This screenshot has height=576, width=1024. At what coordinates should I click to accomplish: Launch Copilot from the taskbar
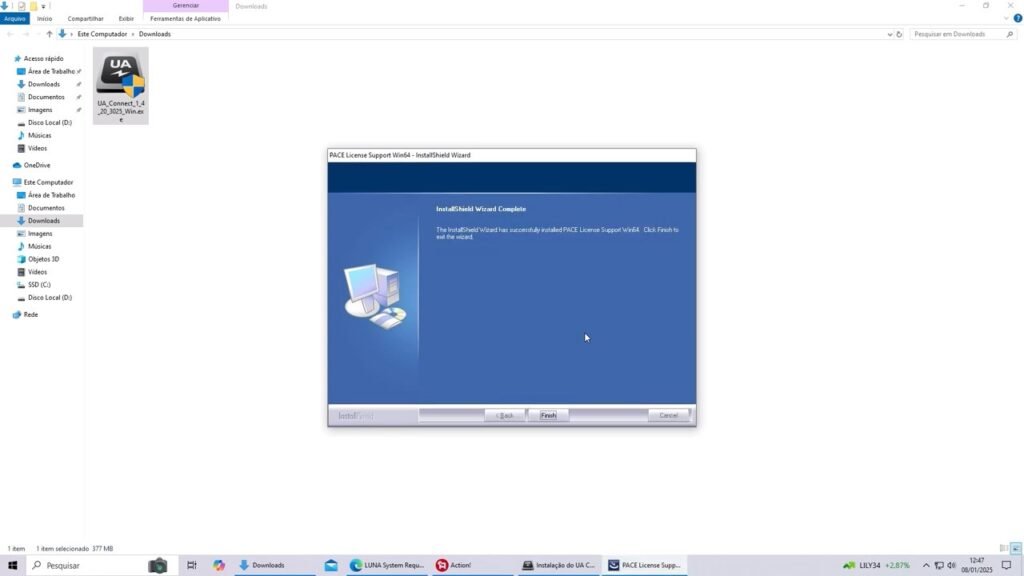[219, 566]
